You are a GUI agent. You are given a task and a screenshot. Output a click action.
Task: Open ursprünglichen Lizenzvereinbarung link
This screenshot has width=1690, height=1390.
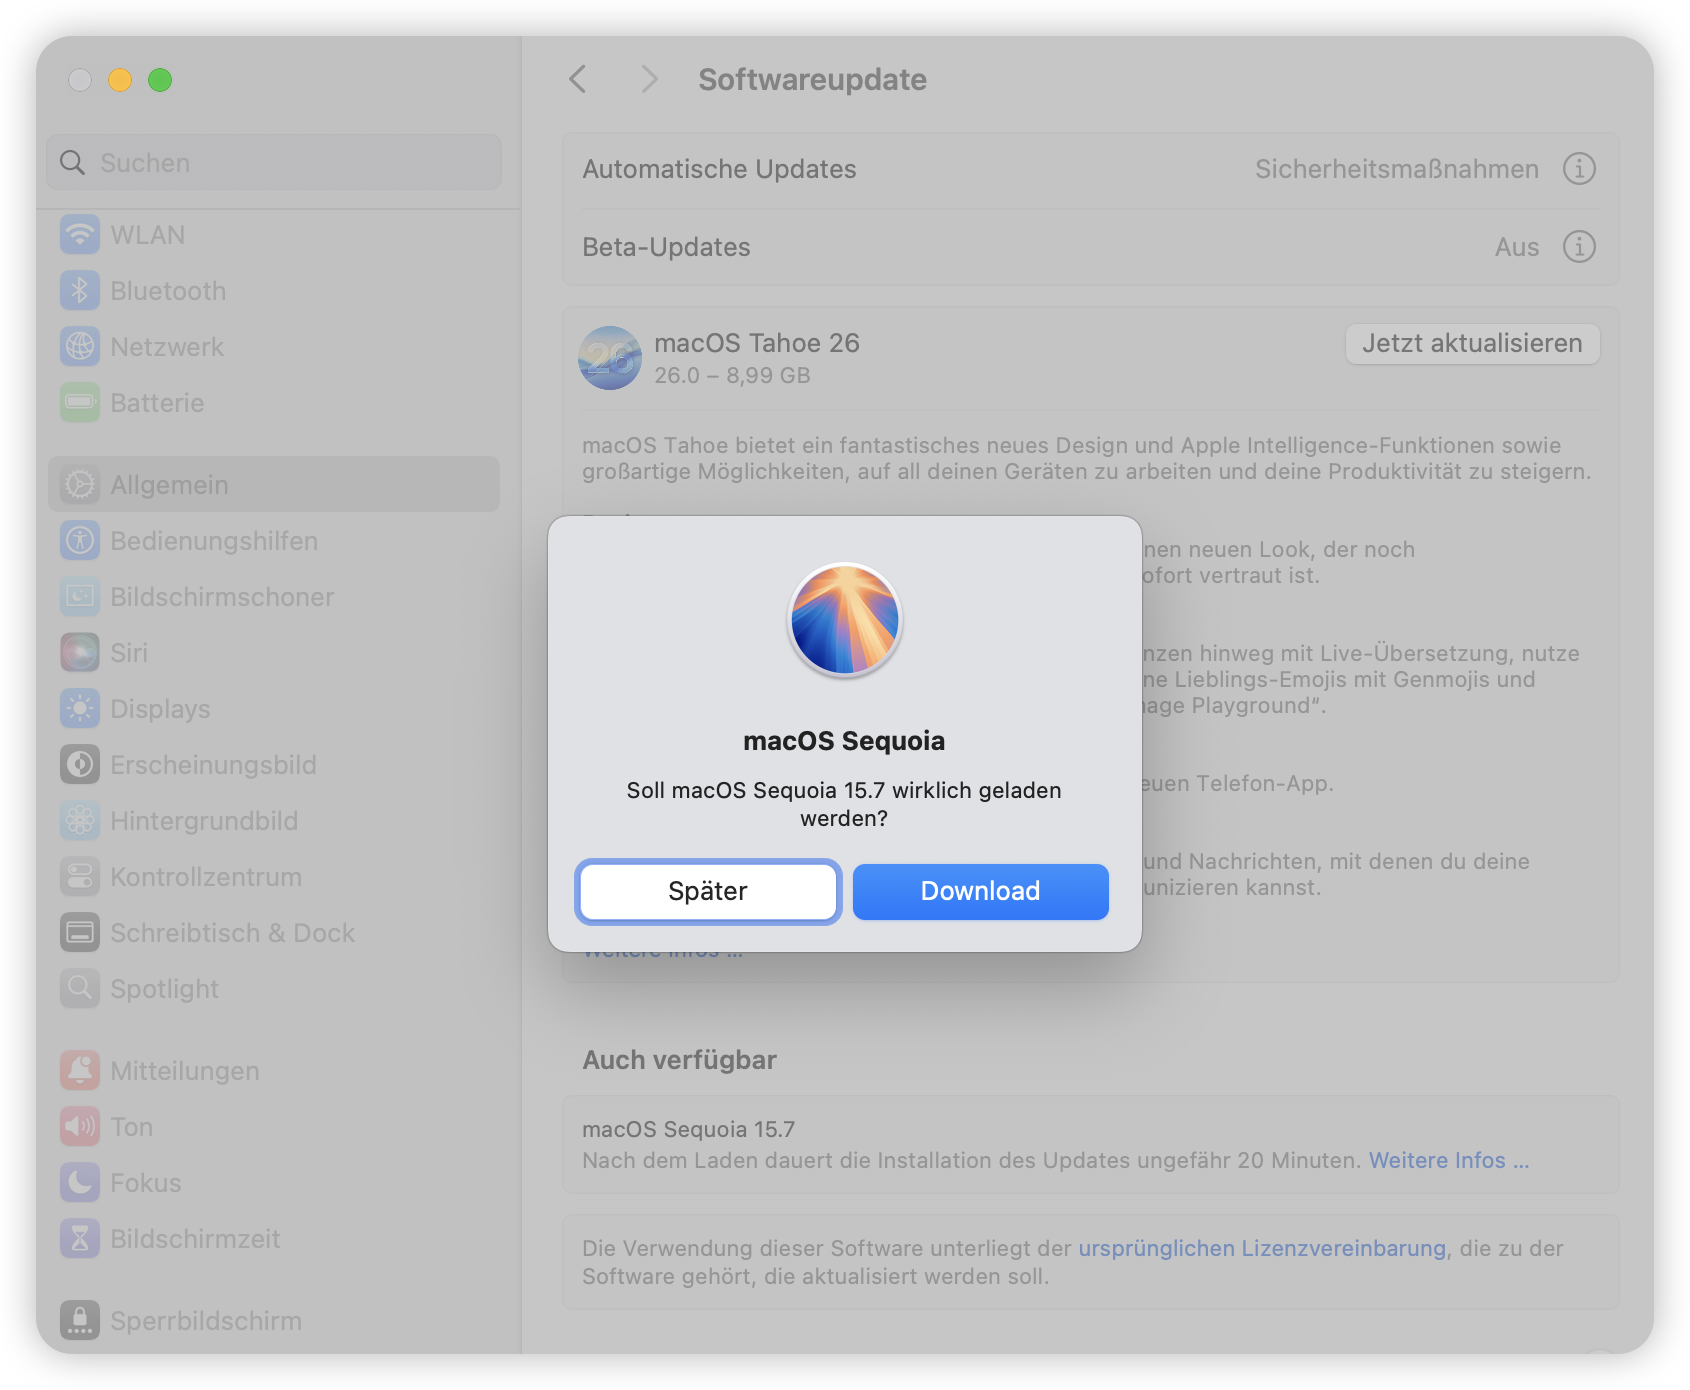1262,1249
